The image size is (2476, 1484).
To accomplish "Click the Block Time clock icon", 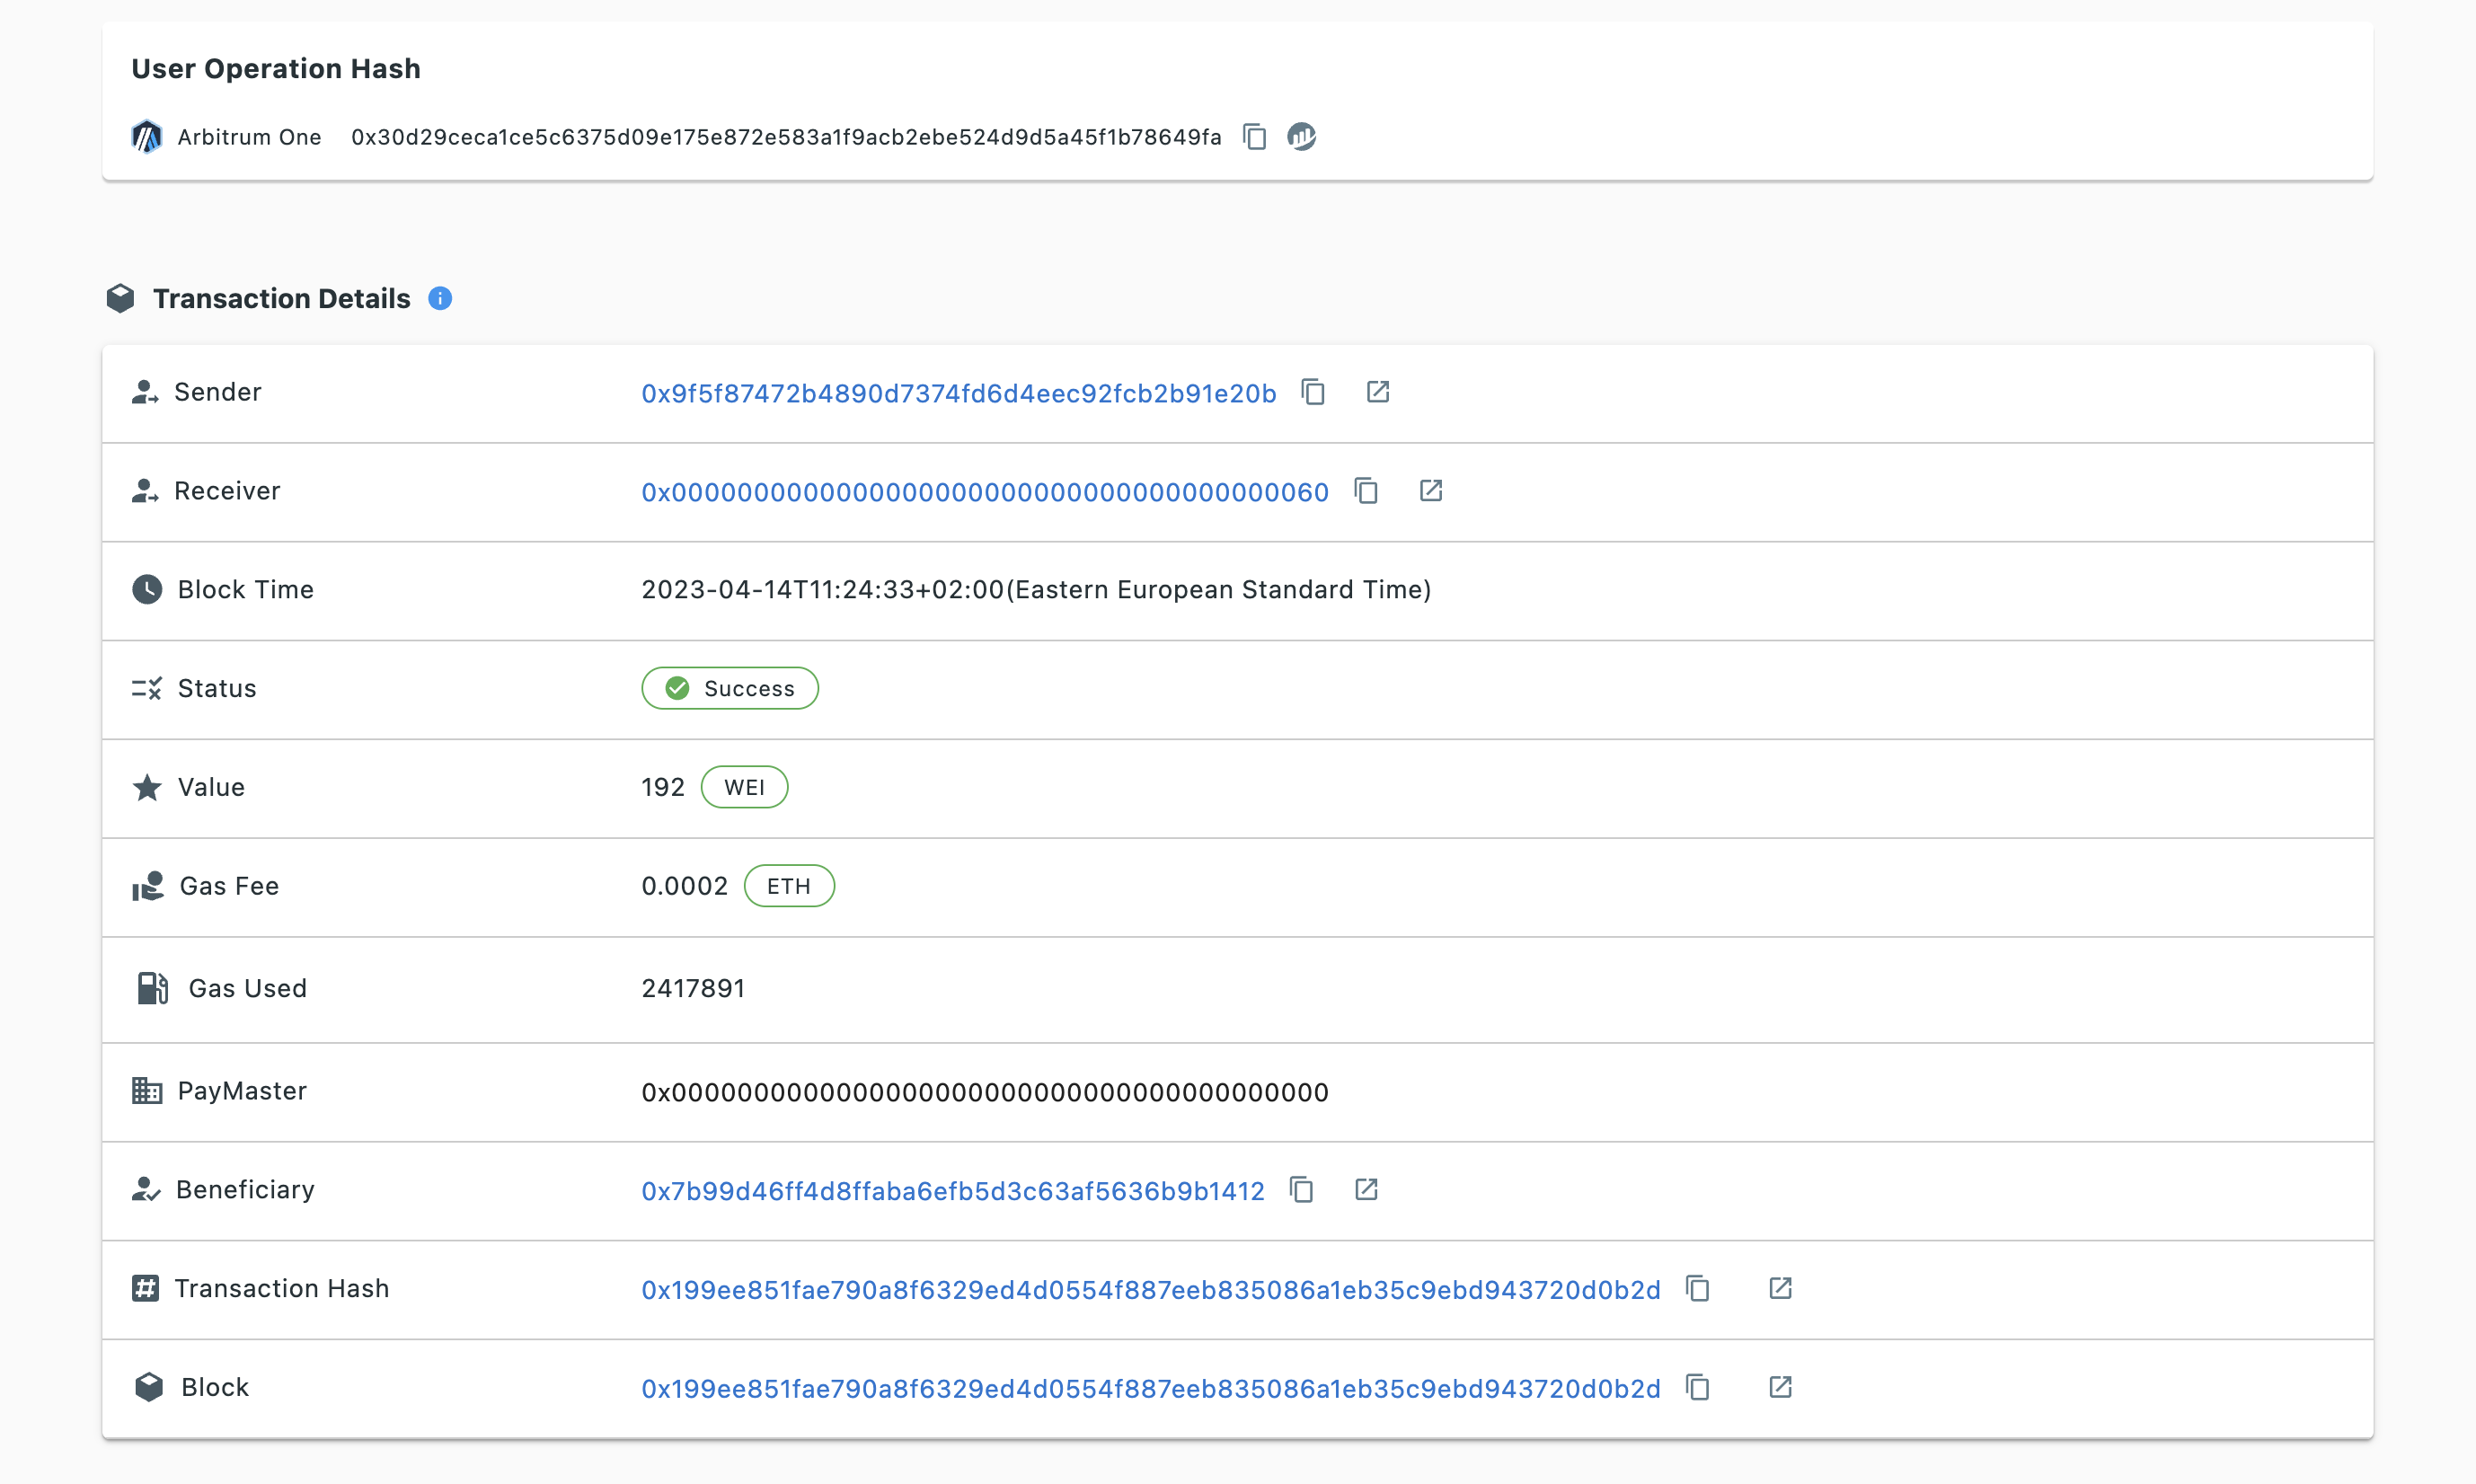I will tap(147, 590).
